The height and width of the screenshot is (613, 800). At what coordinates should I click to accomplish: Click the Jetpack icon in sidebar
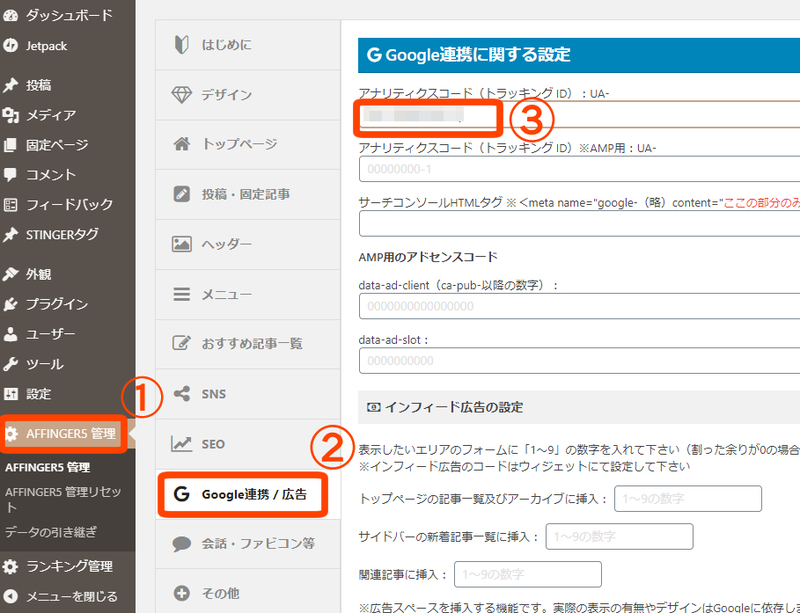pos(10,46)
